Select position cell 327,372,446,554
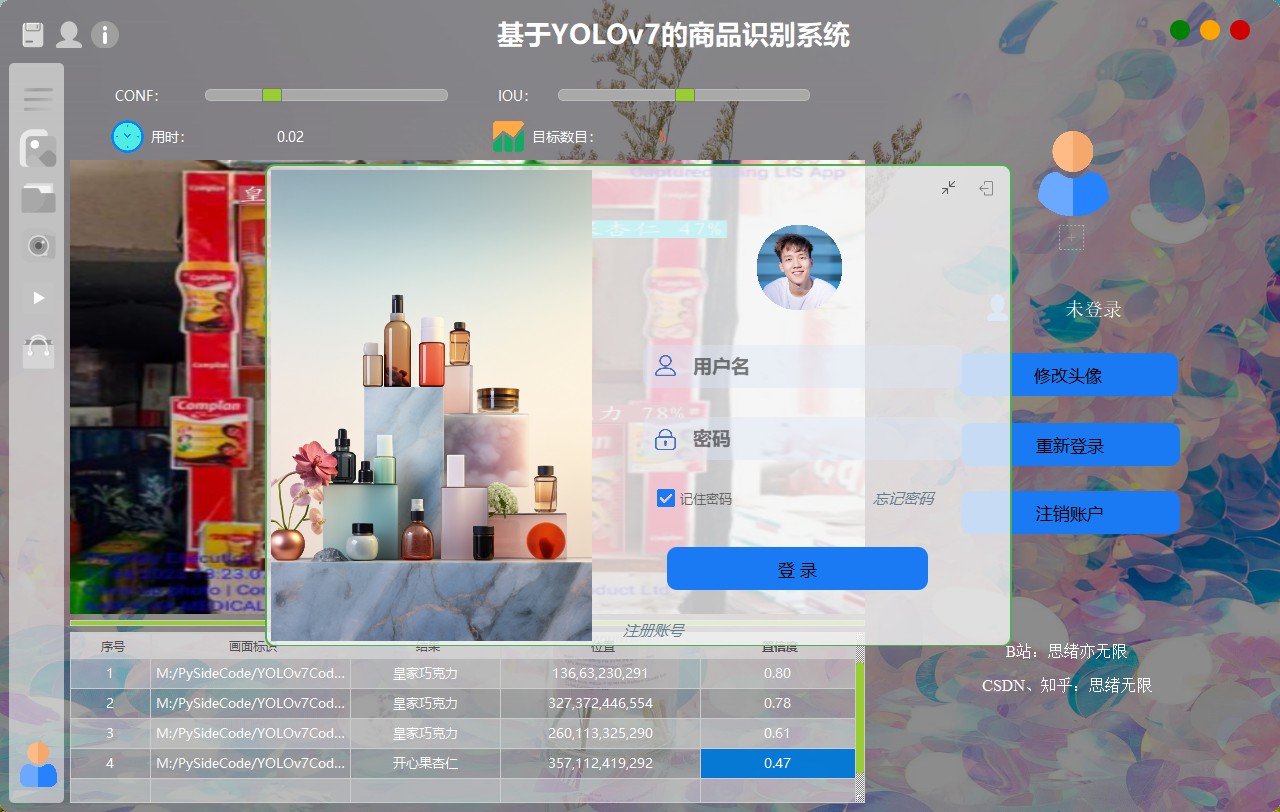Screen dimensions: 1280x812 [x=600, y=703]
